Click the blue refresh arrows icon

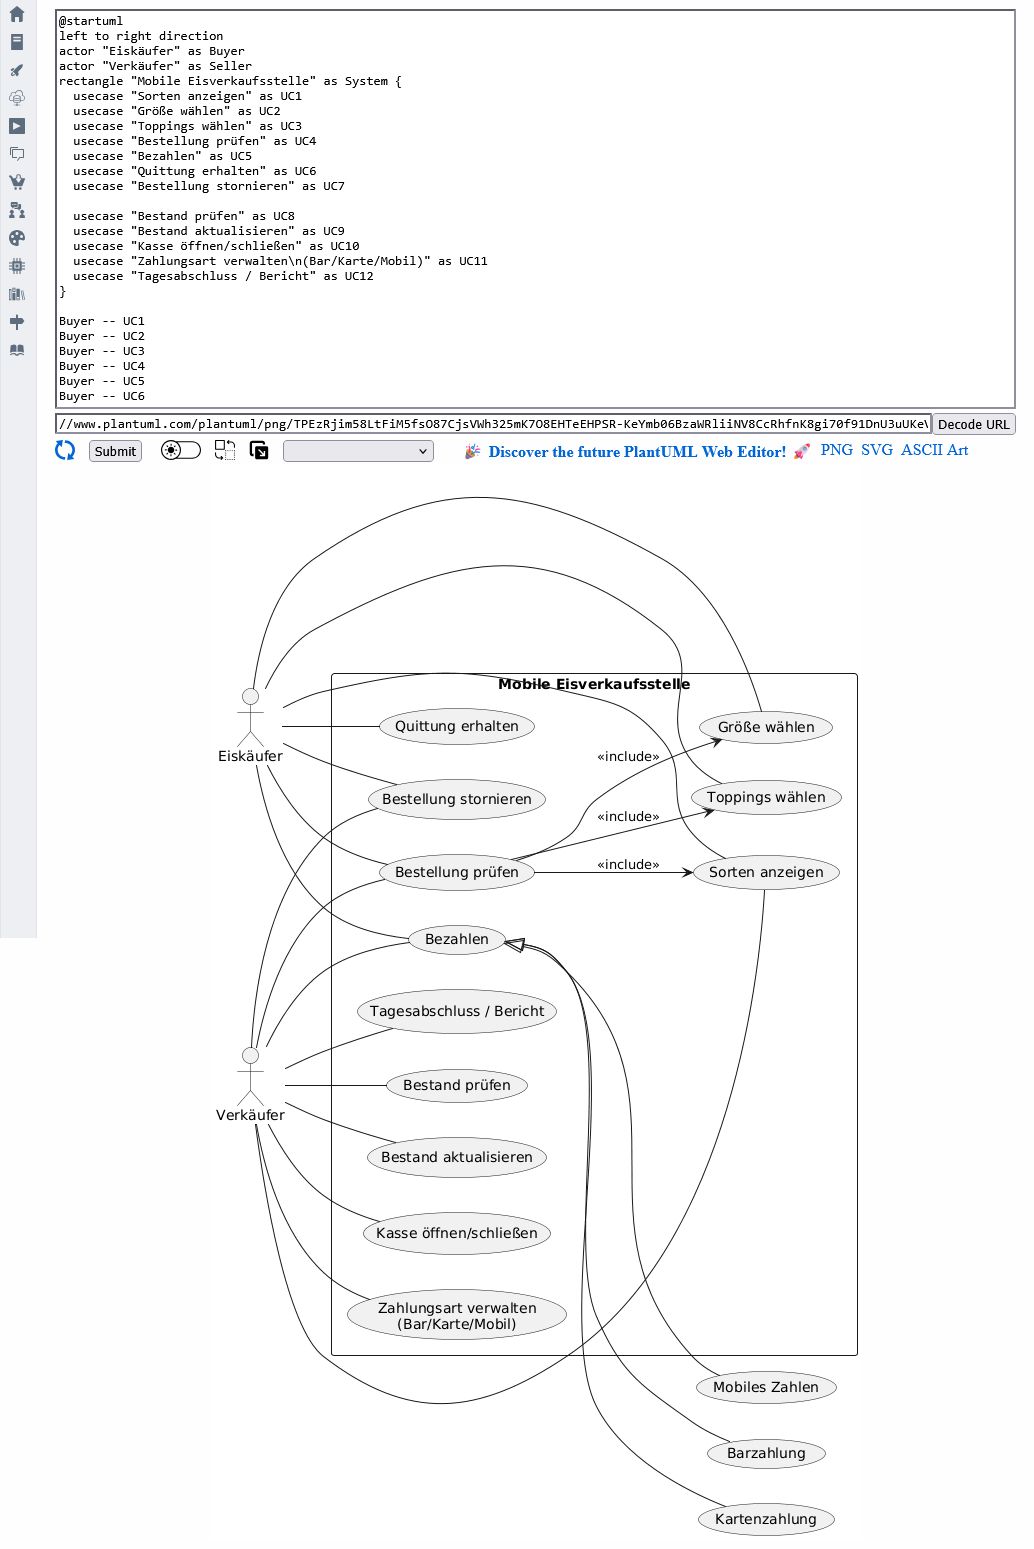click(x=65, y=451)
